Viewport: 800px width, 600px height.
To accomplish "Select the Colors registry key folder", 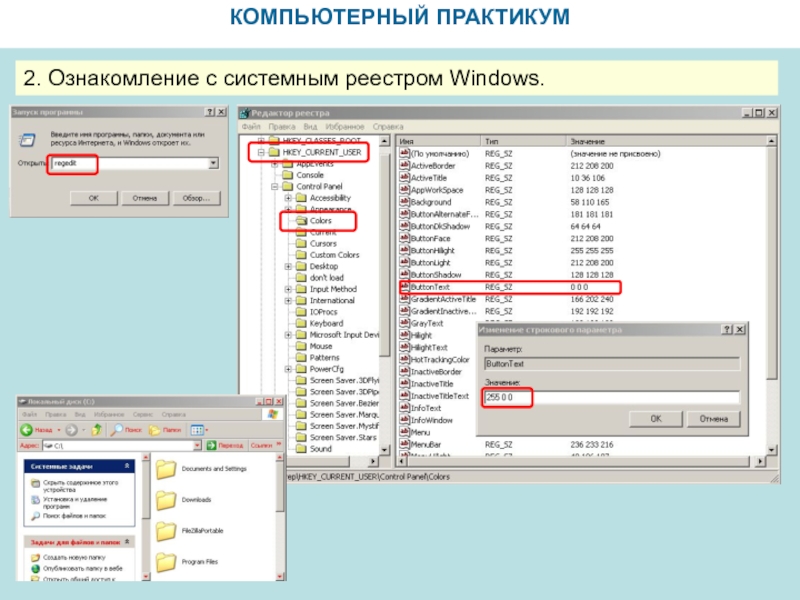I will coord(299,220).
